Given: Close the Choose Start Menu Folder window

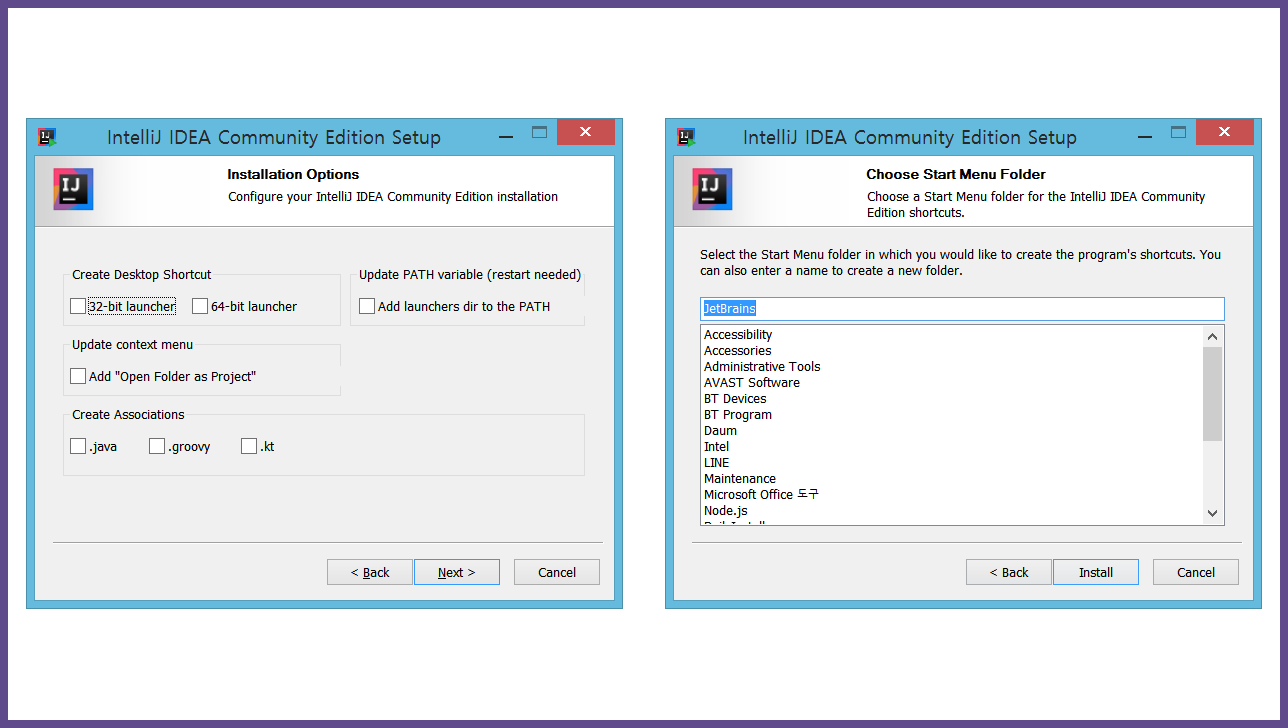Looking at the screenshot, I should [x=1225, y=132].
